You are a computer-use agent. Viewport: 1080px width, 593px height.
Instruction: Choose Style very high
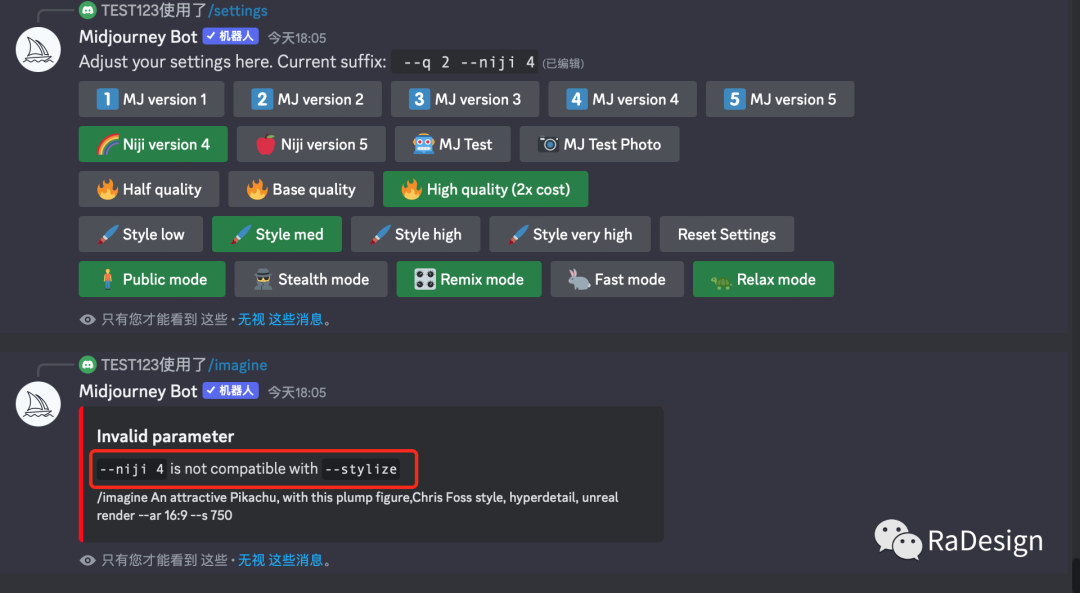[570, 234]
